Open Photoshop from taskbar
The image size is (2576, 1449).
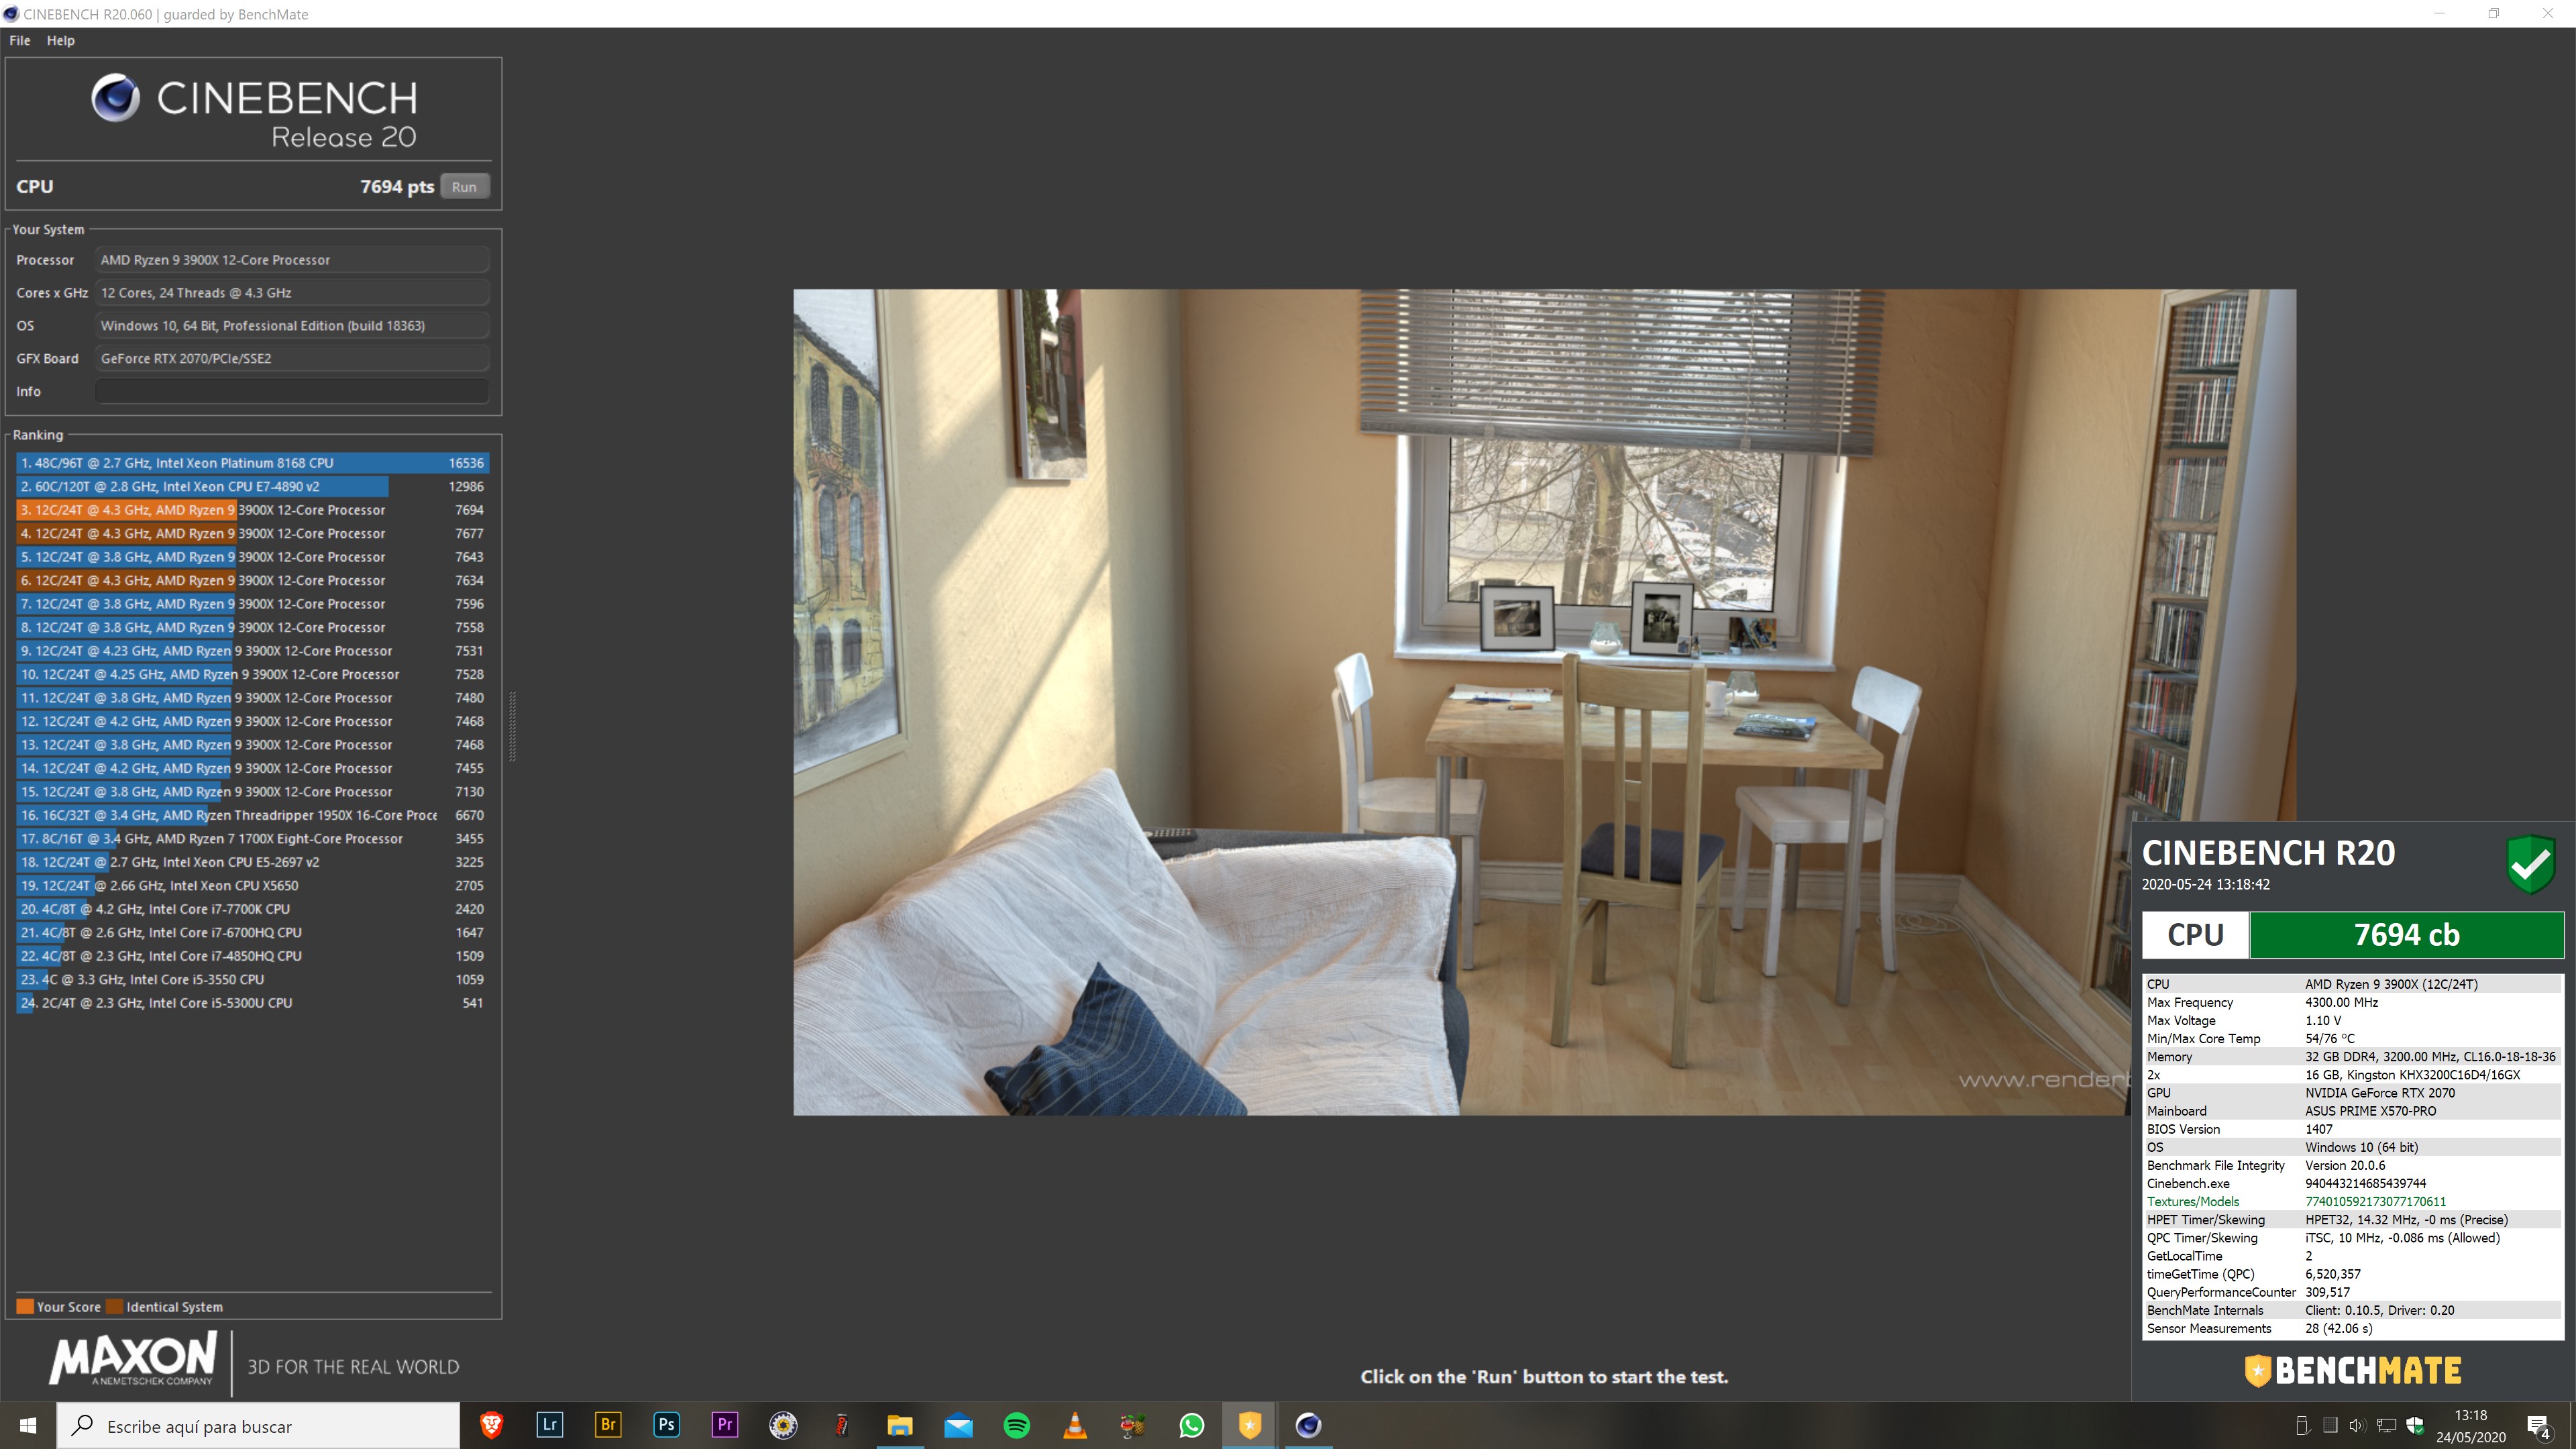(666, 1425)
